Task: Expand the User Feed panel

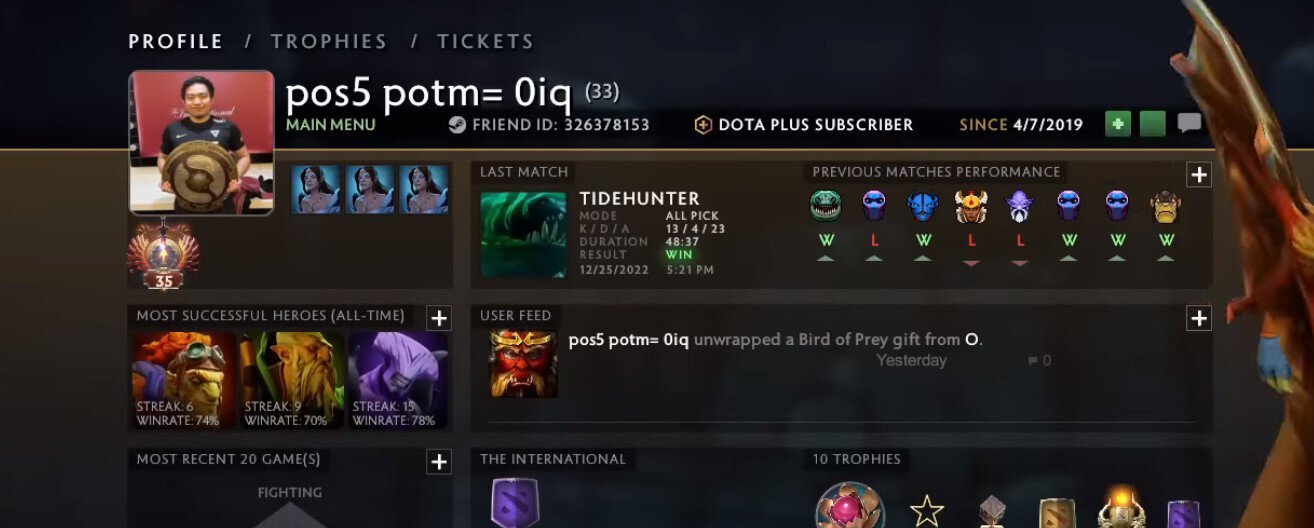Action: (x=1199, y=318)
